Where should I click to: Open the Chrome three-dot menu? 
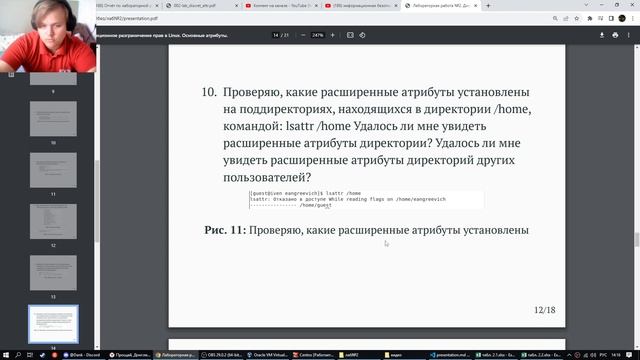(x=633, y=18)
